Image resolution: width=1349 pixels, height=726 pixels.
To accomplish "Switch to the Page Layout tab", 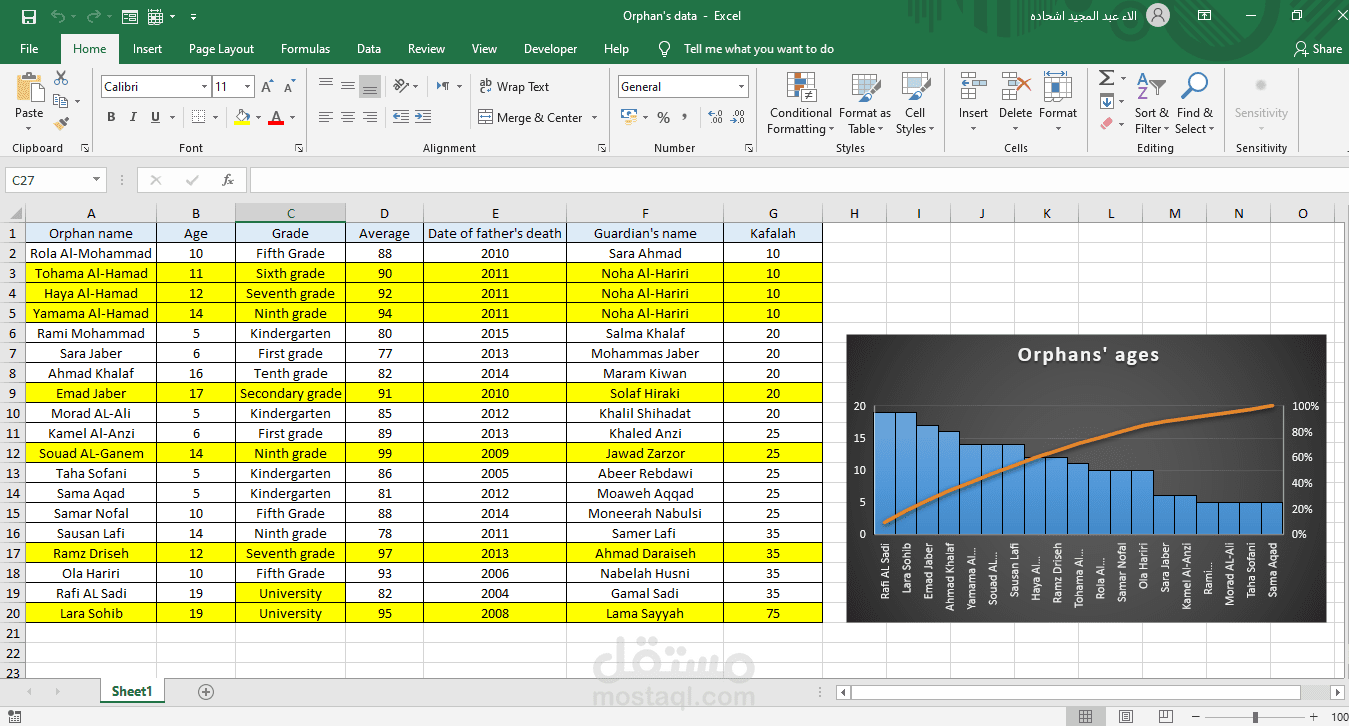I will [x=221, y=49].
